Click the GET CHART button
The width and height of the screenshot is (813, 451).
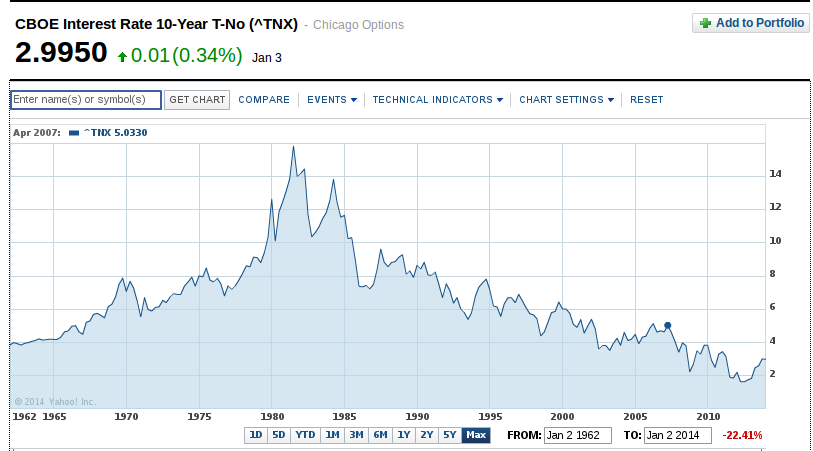click(x=197, y=100)
